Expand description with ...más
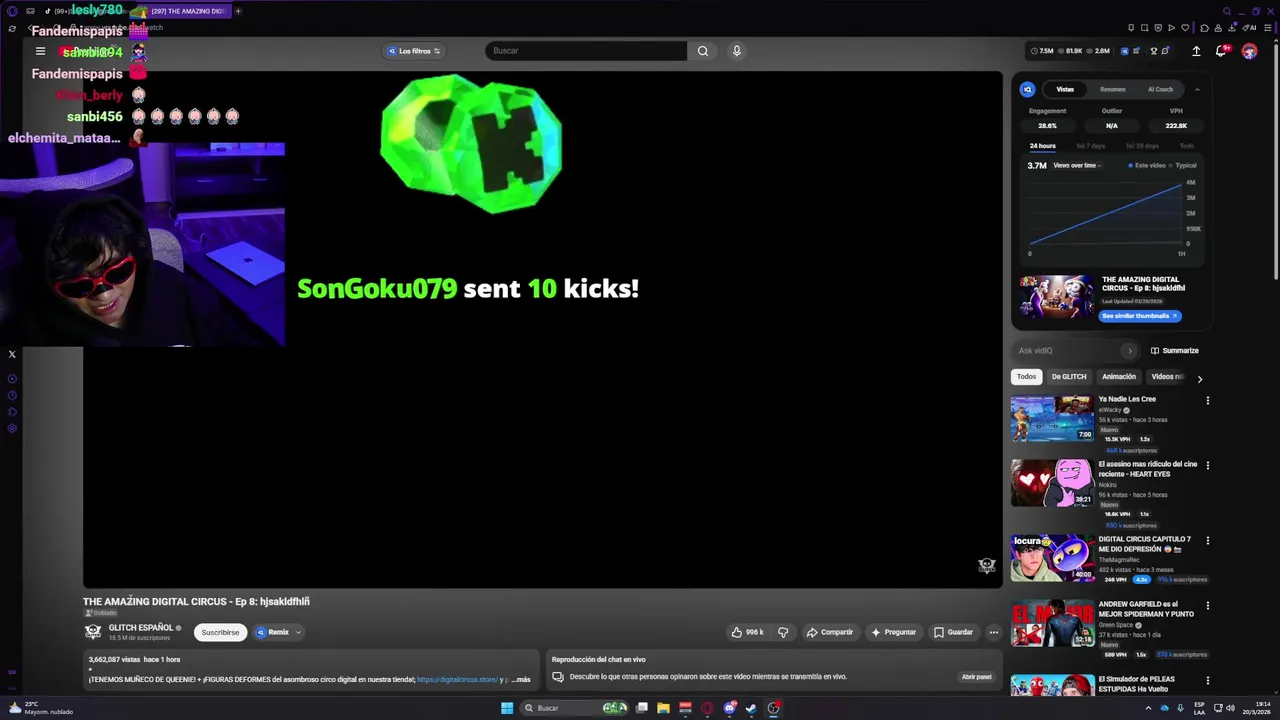The width and height of the screenshot is (1280, 720). [521, 680]
